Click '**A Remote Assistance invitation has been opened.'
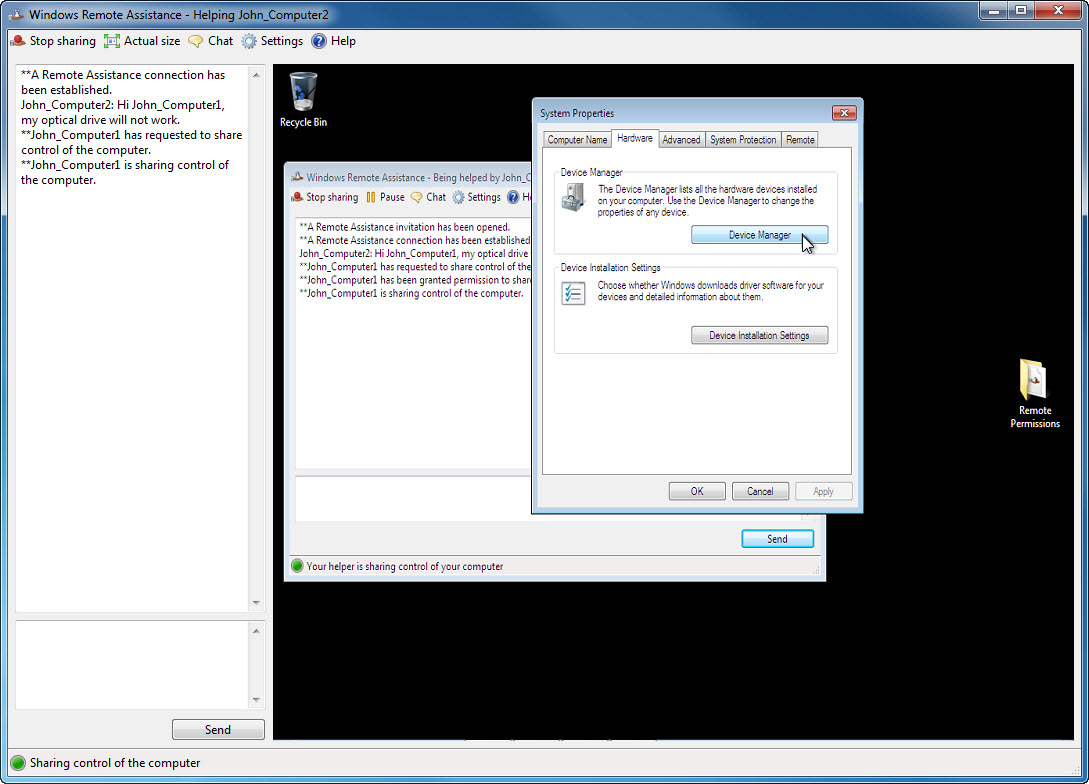Screen dimensions: 1089x784 [x=405, y=227]
